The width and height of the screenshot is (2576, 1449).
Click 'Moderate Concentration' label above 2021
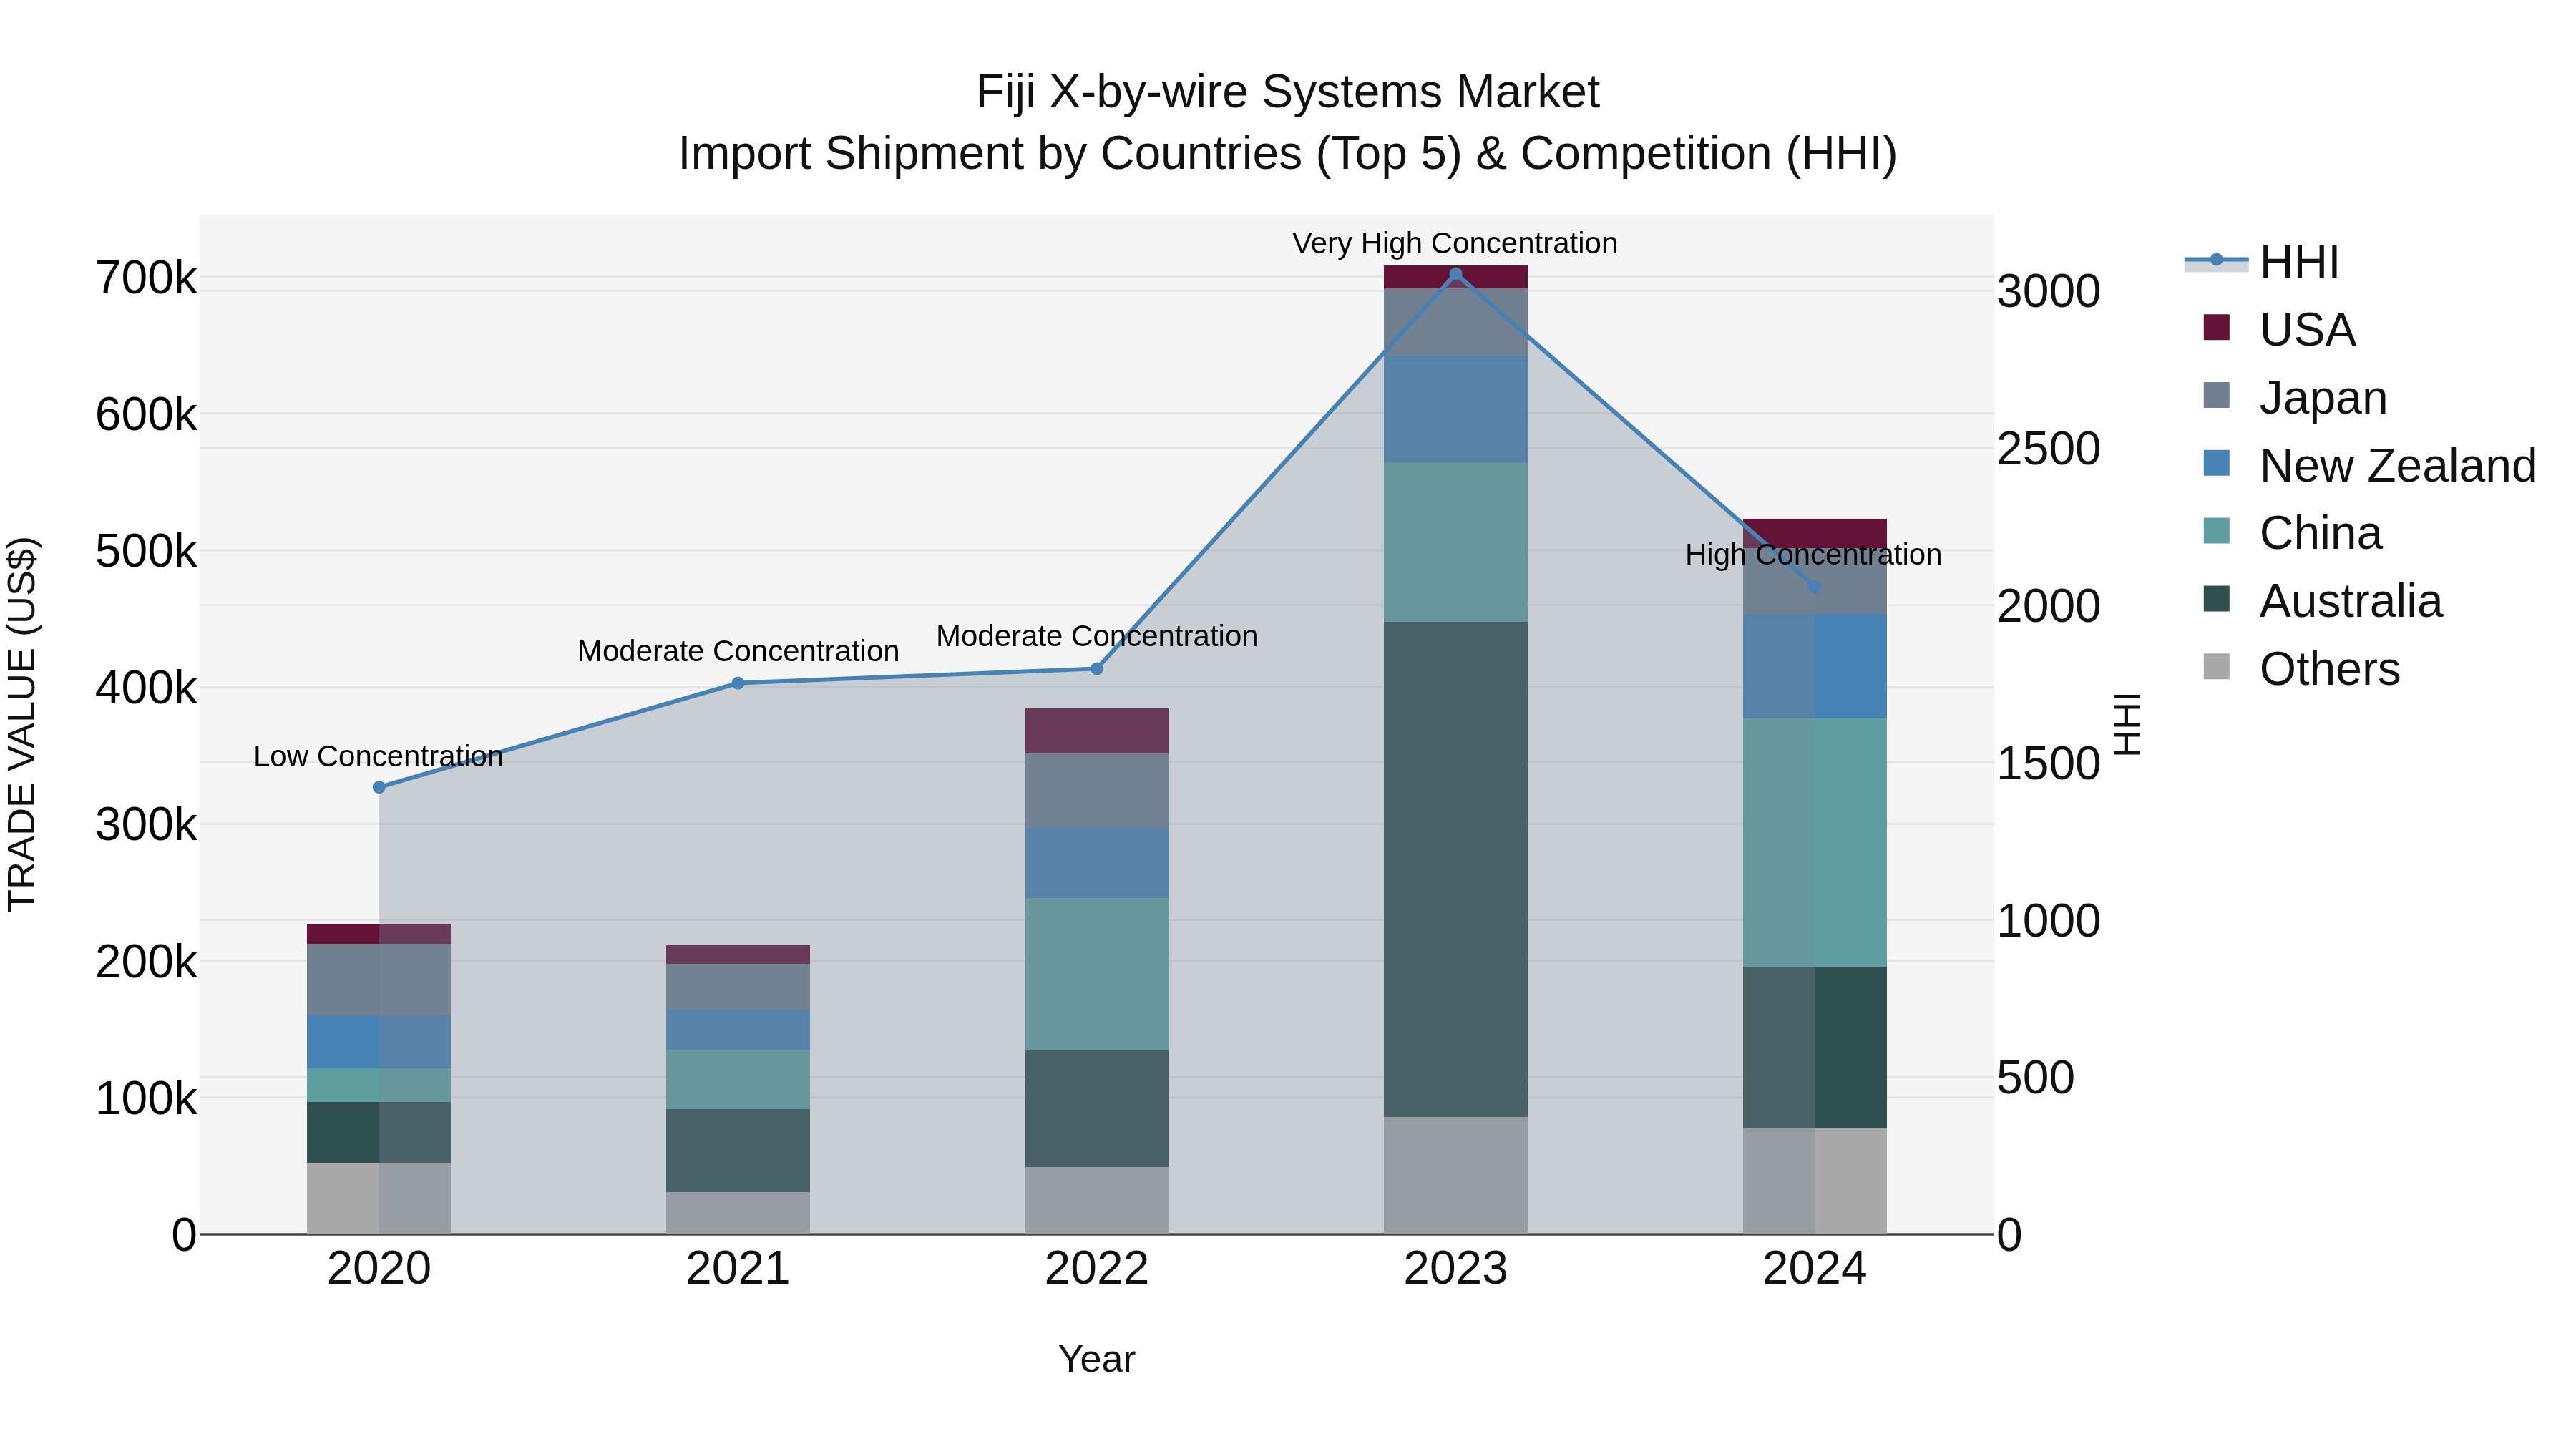738,651
